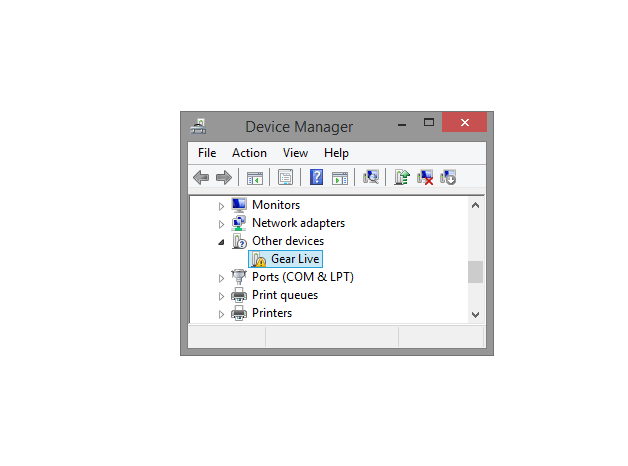
Task: Maximize the Device Manager window
Action: (x=429, y=123)
